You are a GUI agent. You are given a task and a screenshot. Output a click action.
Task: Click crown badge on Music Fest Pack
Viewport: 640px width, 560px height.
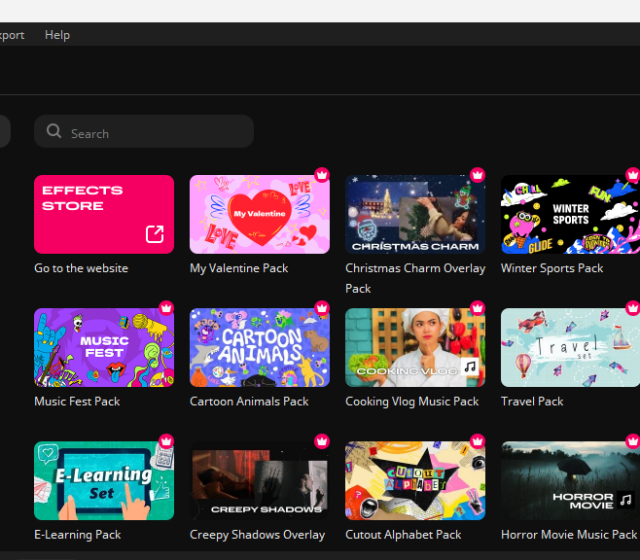click(166, 308)
